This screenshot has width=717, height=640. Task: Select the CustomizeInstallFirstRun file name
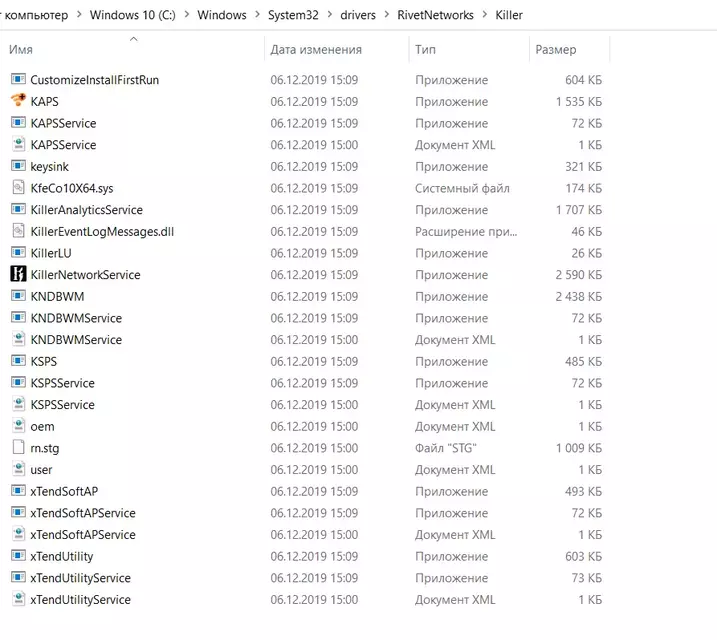pyautogui.click(x=95, y=80)
